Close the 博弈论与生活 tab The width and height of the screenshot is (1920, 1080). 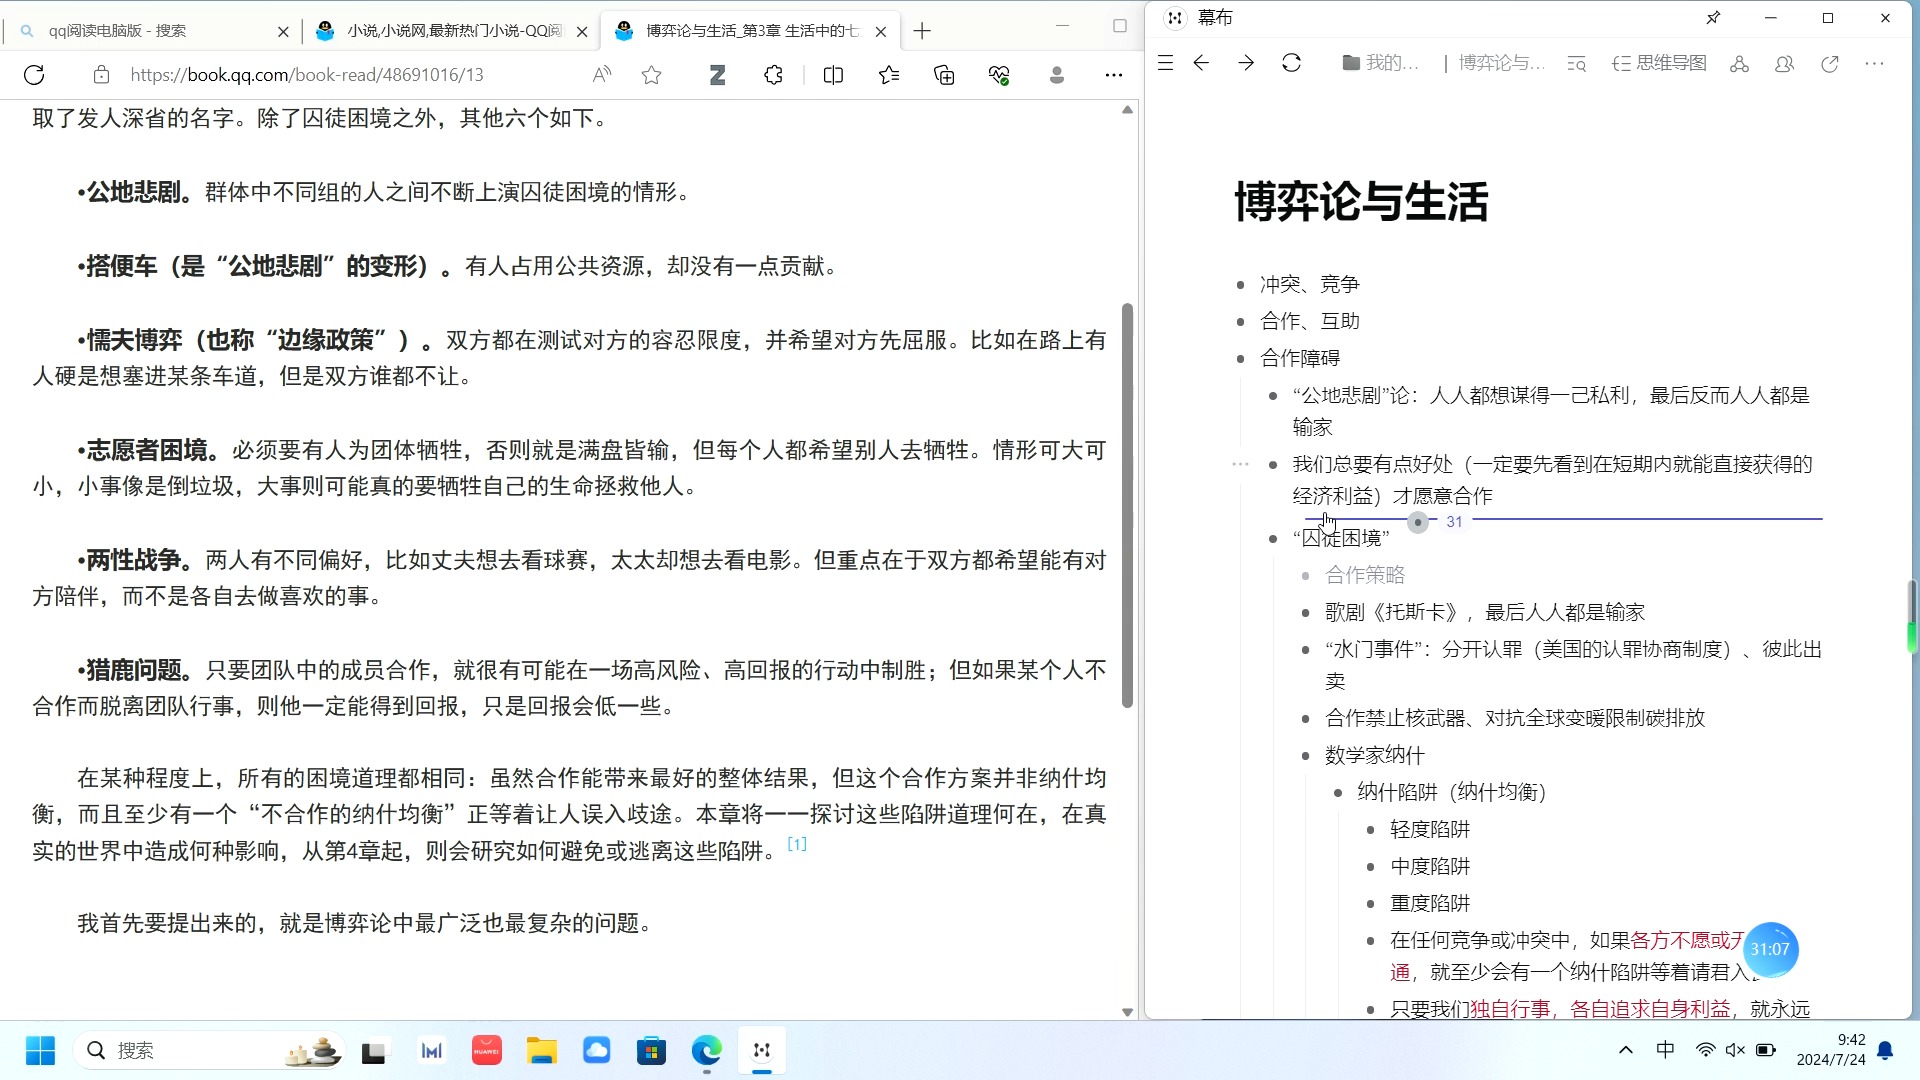coord(881,31)
